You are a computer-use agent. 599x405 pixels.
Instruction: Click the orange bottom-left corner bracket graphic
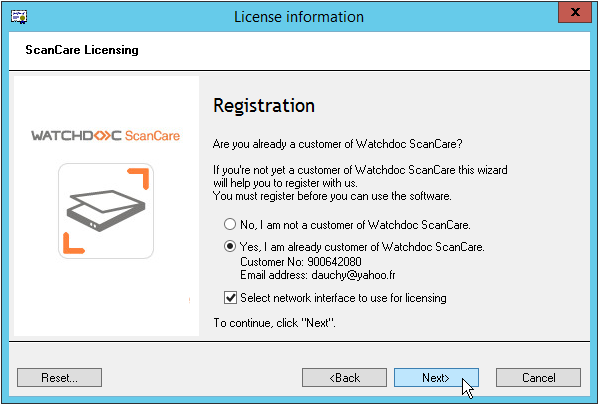coord(73,243)
